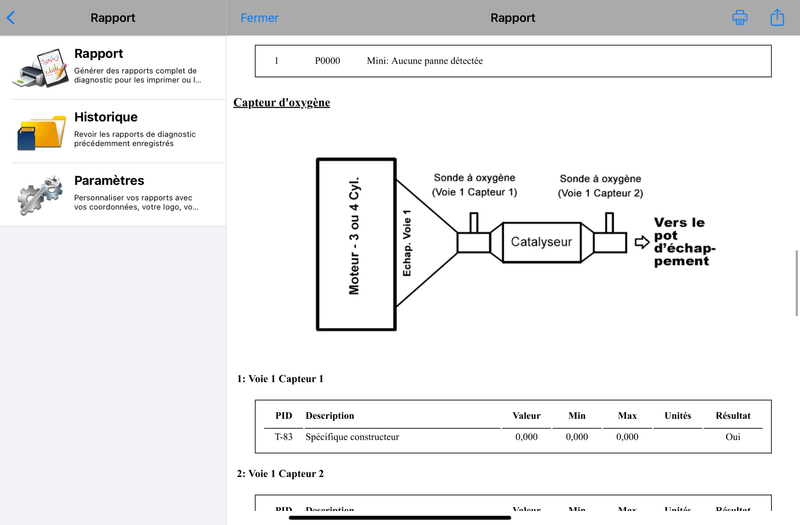This screenshot has width=800, height=525.
Task: Click the Valeur column header in first table
Action: (x=527, y=416)
